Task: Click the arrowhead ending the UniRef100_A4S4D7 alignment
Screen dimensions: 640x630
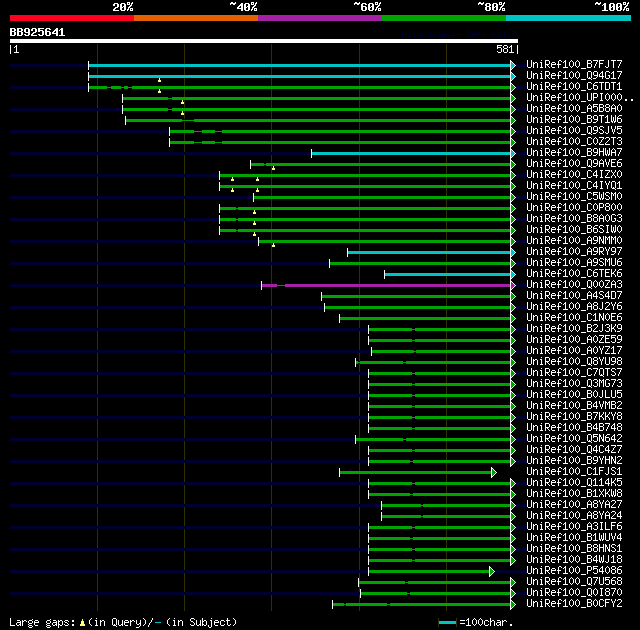Action: (513, 297)
